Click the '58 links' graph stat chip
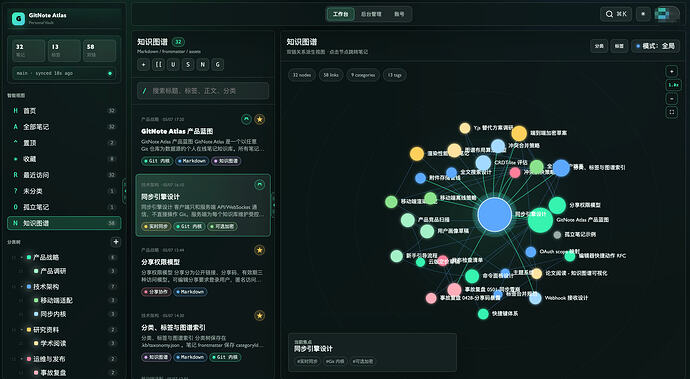The height and width of the screenshot is (379, 690). pyautogui.click(x=331, y=75)
